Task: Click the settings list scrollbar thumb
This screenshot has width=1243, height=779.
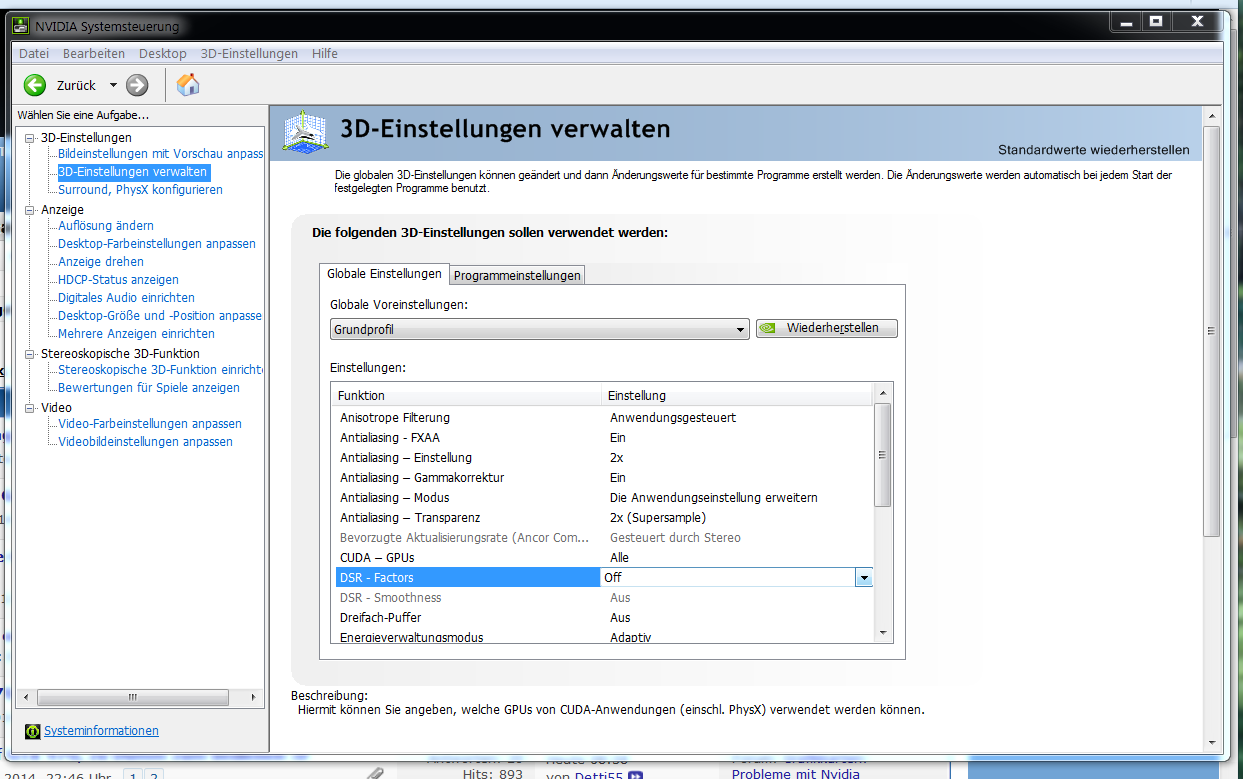Action: tap(882, 455)
